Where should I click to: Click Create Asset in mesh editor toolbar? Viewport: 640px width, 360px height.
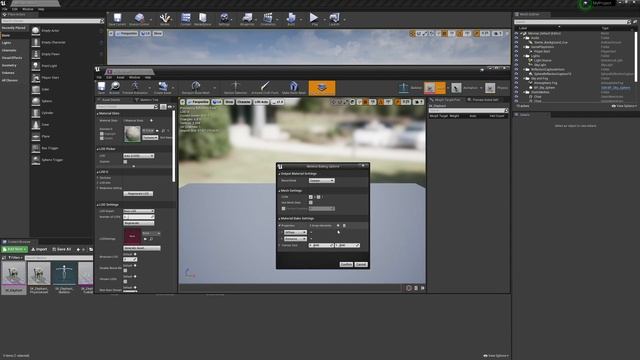pos(163,88)
